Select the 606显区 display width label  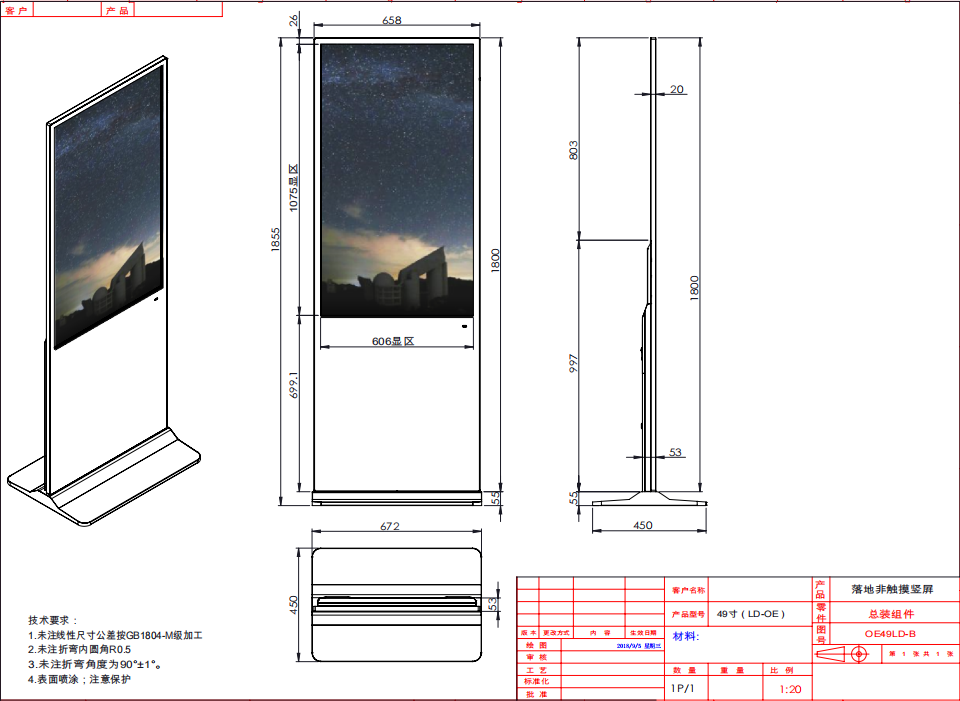[x=393, y=341]
